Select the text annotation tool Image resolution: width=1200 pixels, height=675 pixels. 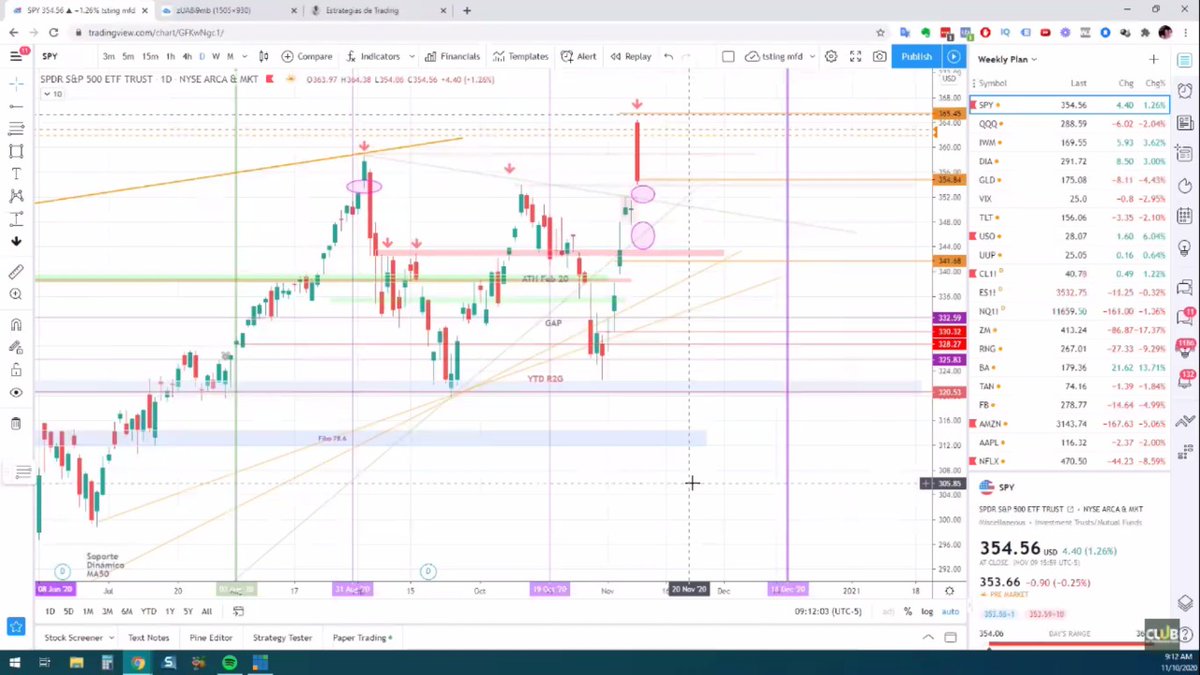(x=16, y=173)
